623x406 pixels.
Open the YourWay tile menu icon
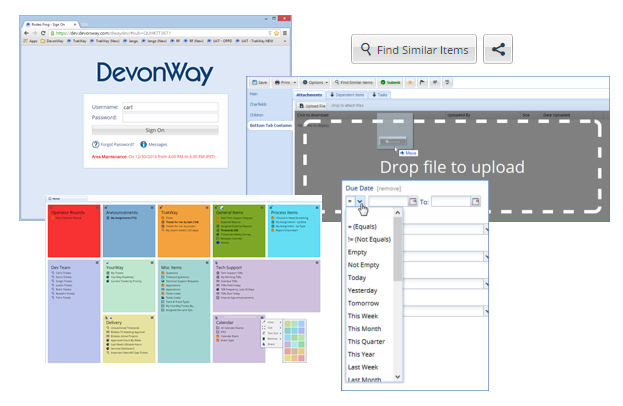click(x=152, y=263)
